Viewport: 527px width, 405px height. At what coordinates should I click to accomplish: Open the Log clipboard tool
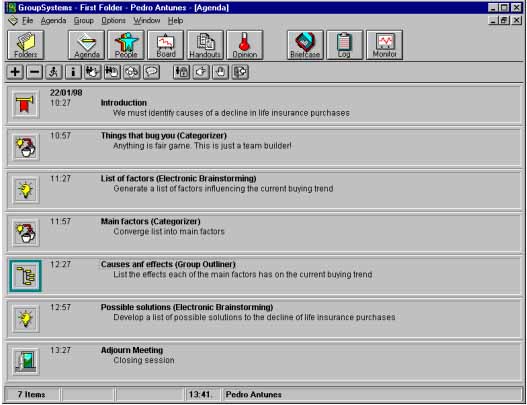(x=344, y=45)
